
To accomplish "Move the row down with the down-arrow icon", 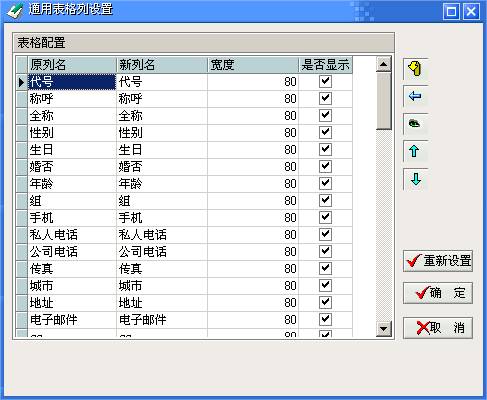I will (x=415, y=179).
